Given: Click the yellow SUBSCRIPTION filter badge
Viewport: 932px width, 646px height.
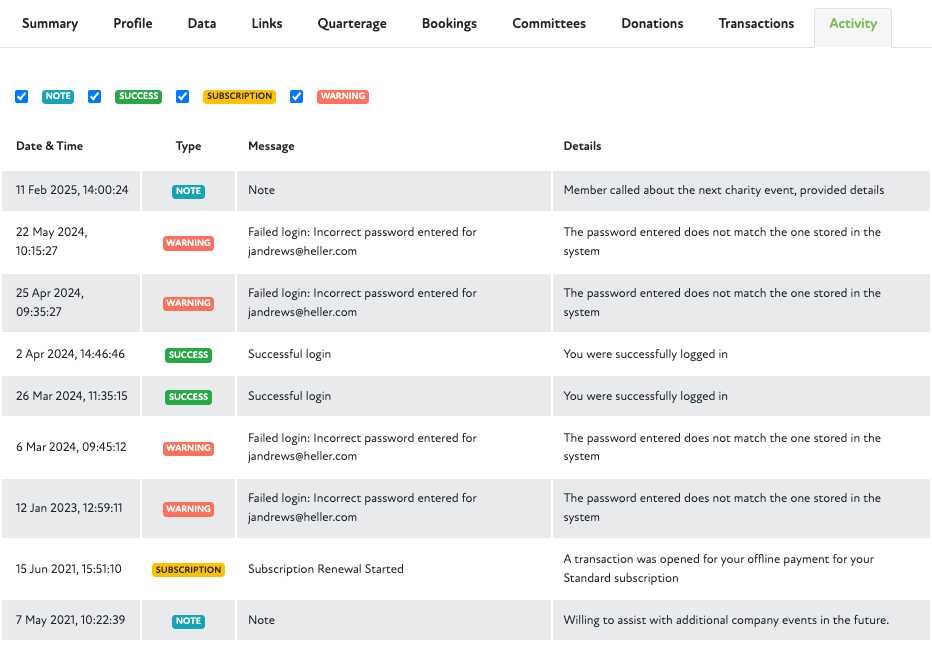Looking at the screenshot, I should (239, 97).
